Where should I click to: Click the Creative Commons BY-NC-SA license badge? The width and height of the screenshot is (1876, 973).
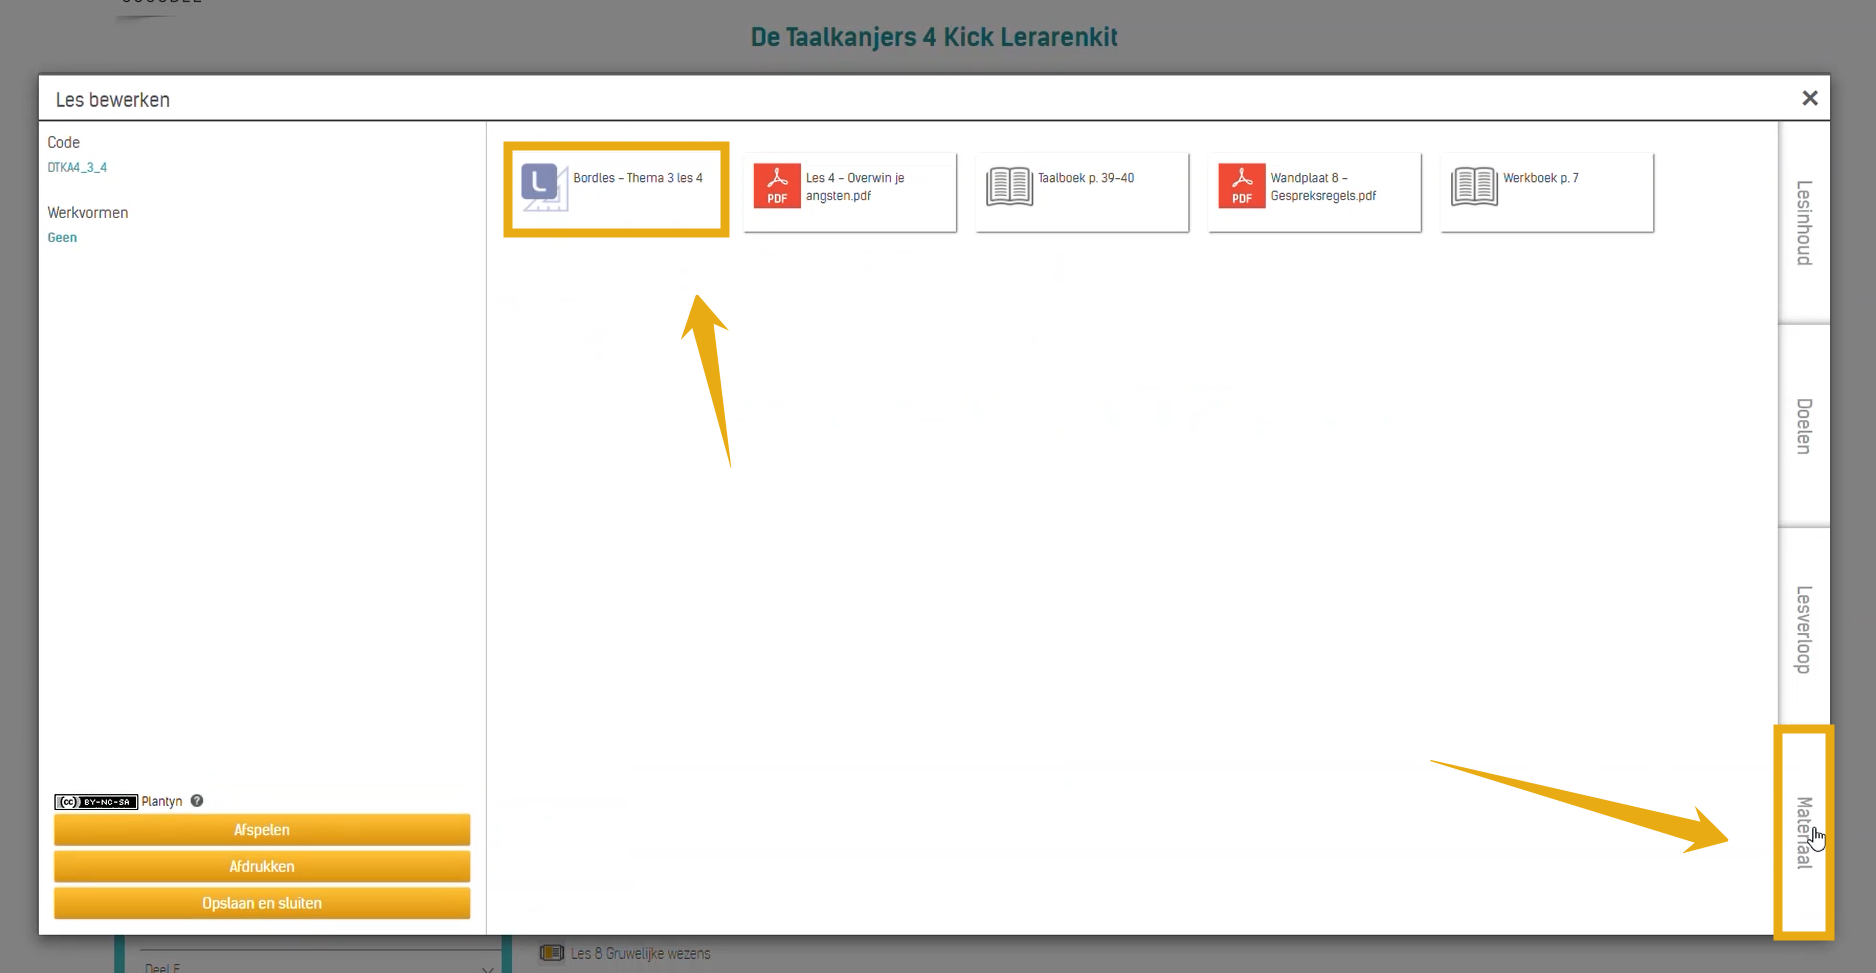coord(96,802)
